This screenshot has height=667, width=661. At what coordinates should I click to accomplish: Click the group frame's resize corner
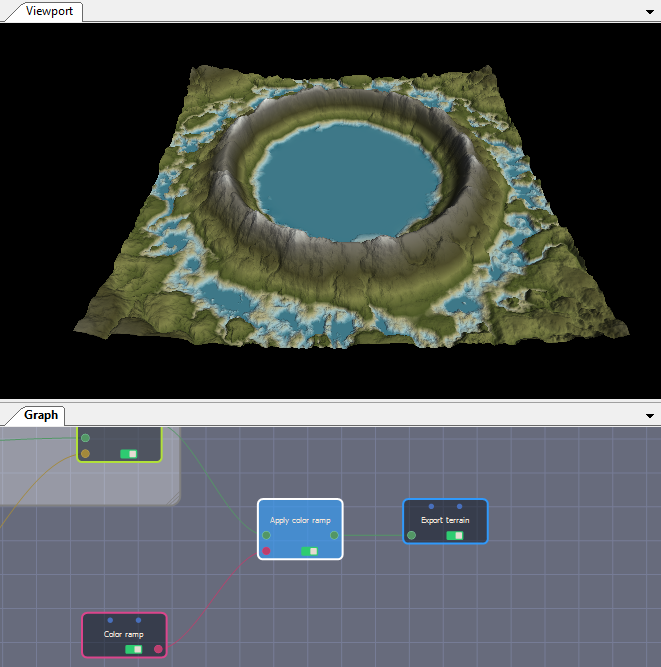pos(174,499)
